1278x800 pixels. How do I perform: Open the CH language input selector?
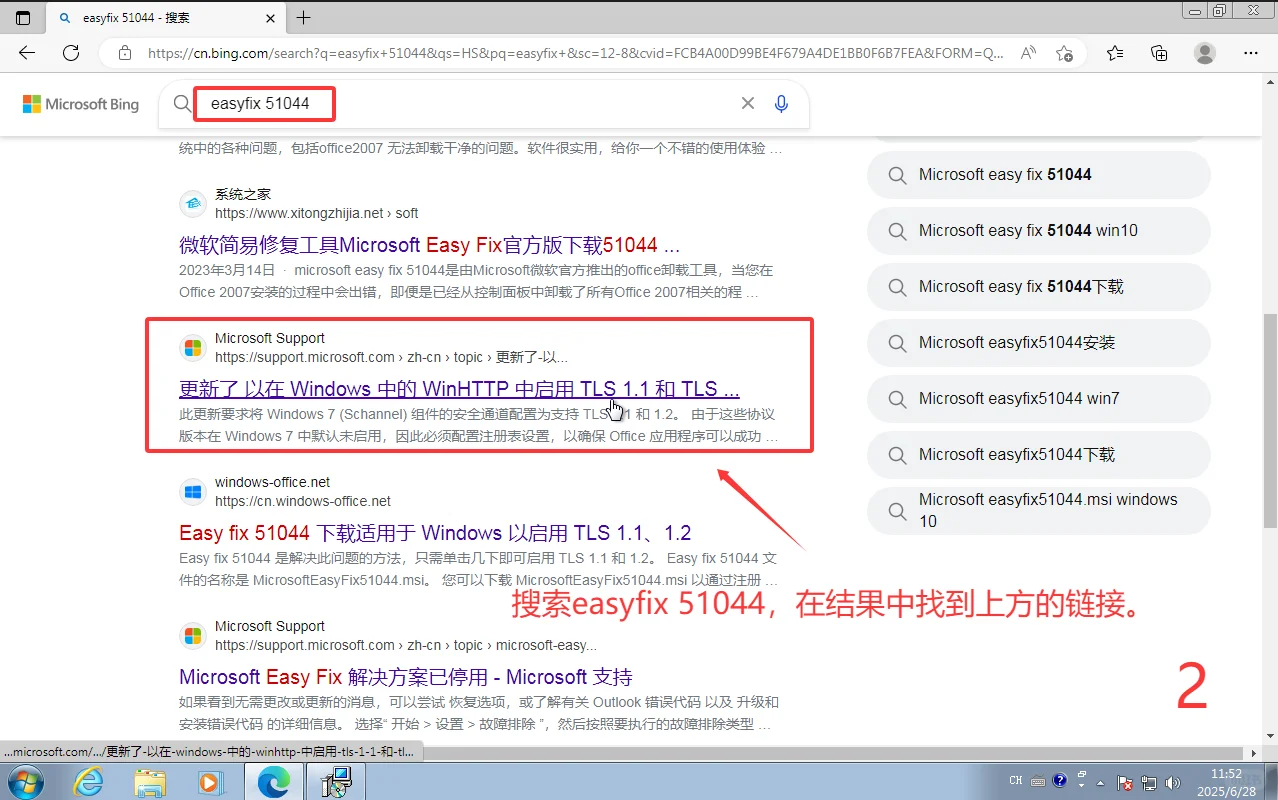point(1015,781)
